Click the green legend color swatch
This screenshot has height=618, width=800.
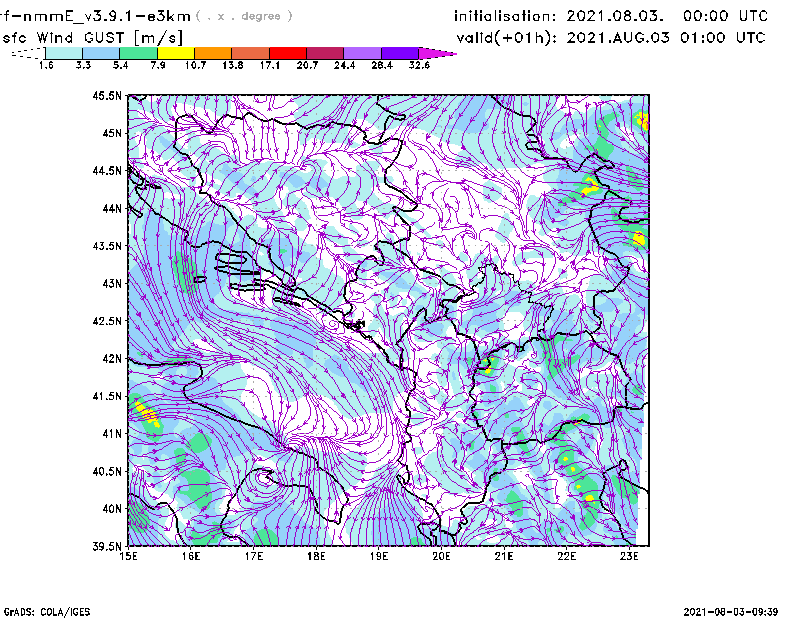[138, 53]
